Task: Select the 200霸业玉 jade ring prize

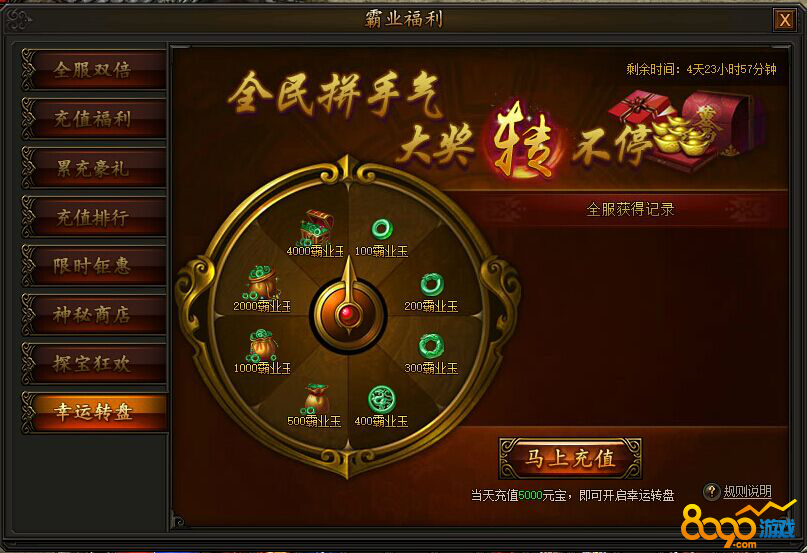Action: (x=431, y=284)
